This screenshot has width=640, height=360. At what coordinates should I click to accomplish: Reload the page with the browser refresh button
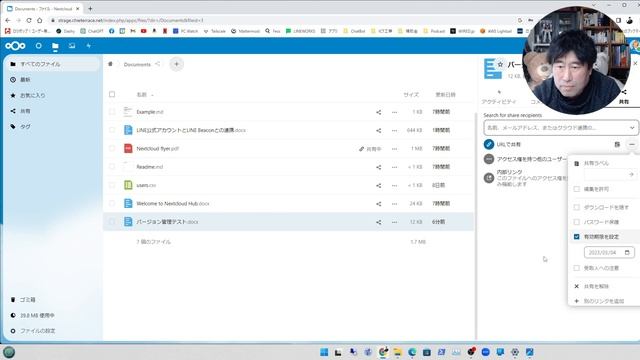point(29,20)
